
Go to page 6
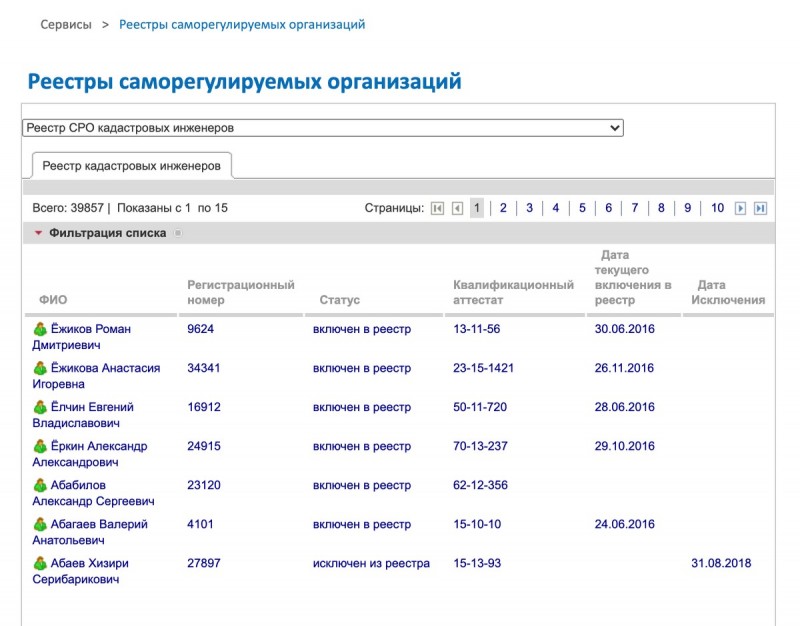(x=609, y=208)
